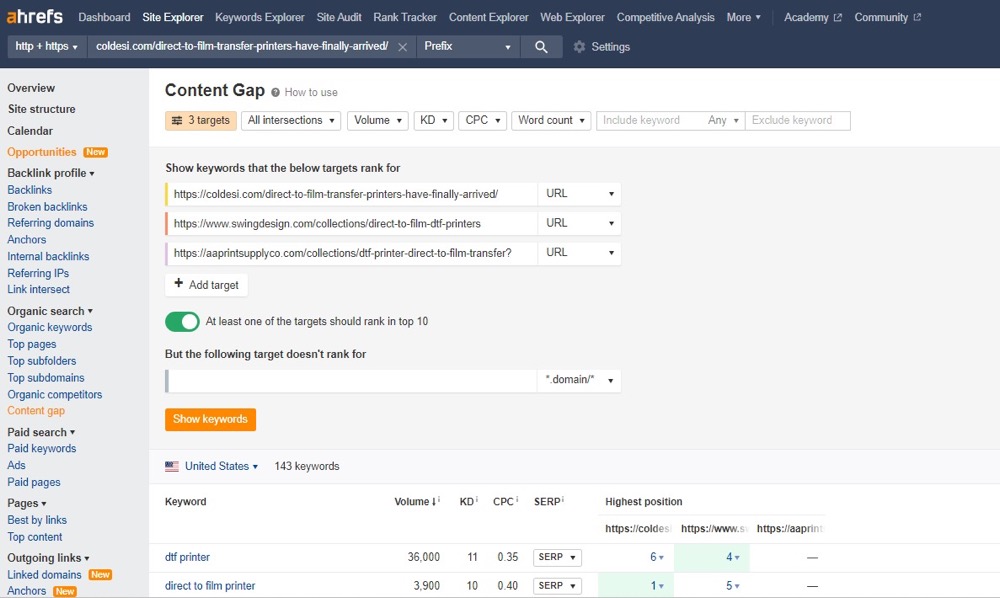Click position 1 for direct to film printer
This screenshot has height=598, width=1000.
656,585
